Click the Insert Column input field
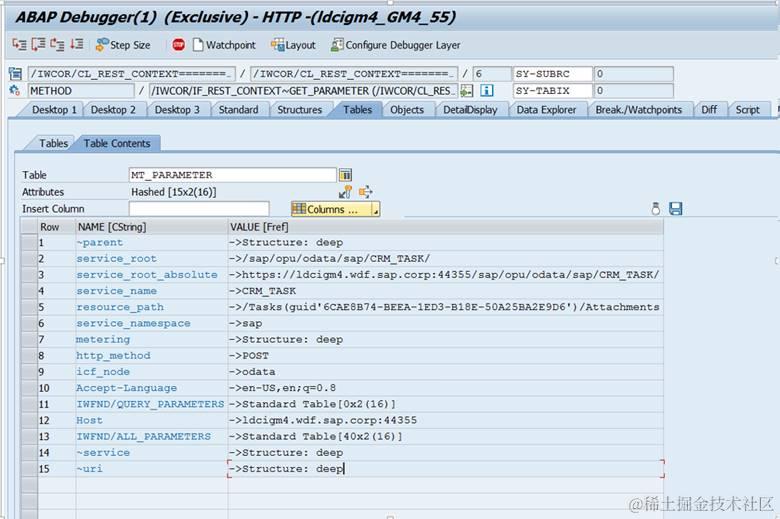Screen dimensions: 780x519 (199, 209)
